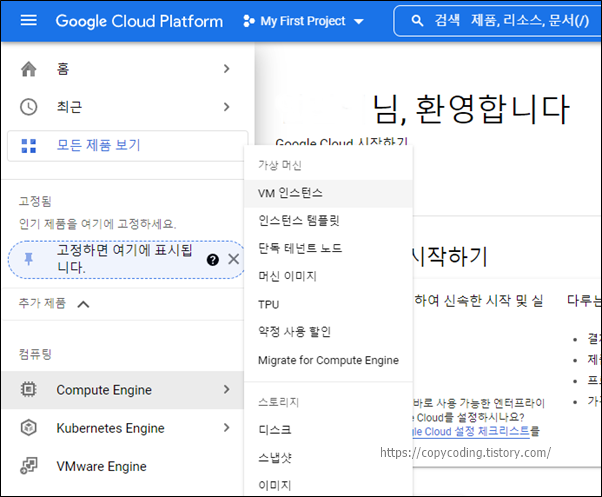Expand the 최근 submenu arrow
The width and height of the screenshot is (602, 497).
227,107
